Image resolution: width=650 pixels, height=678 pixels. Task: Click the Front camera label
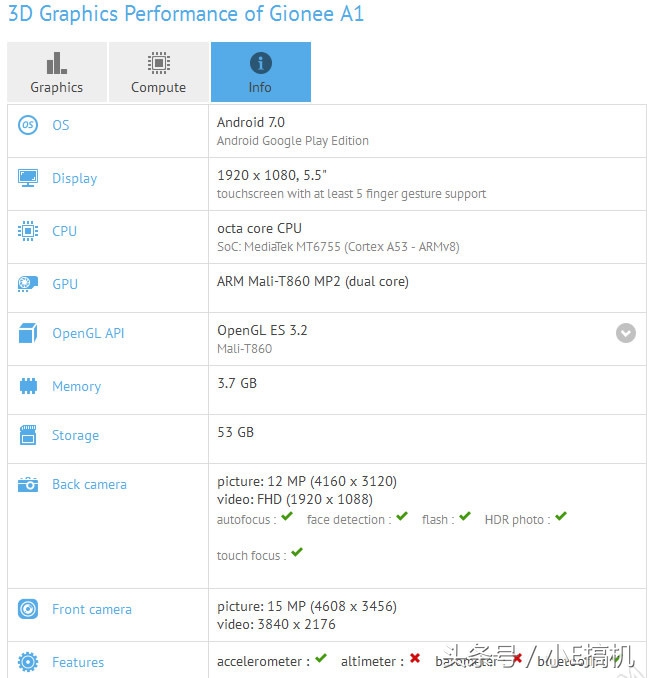92,609
